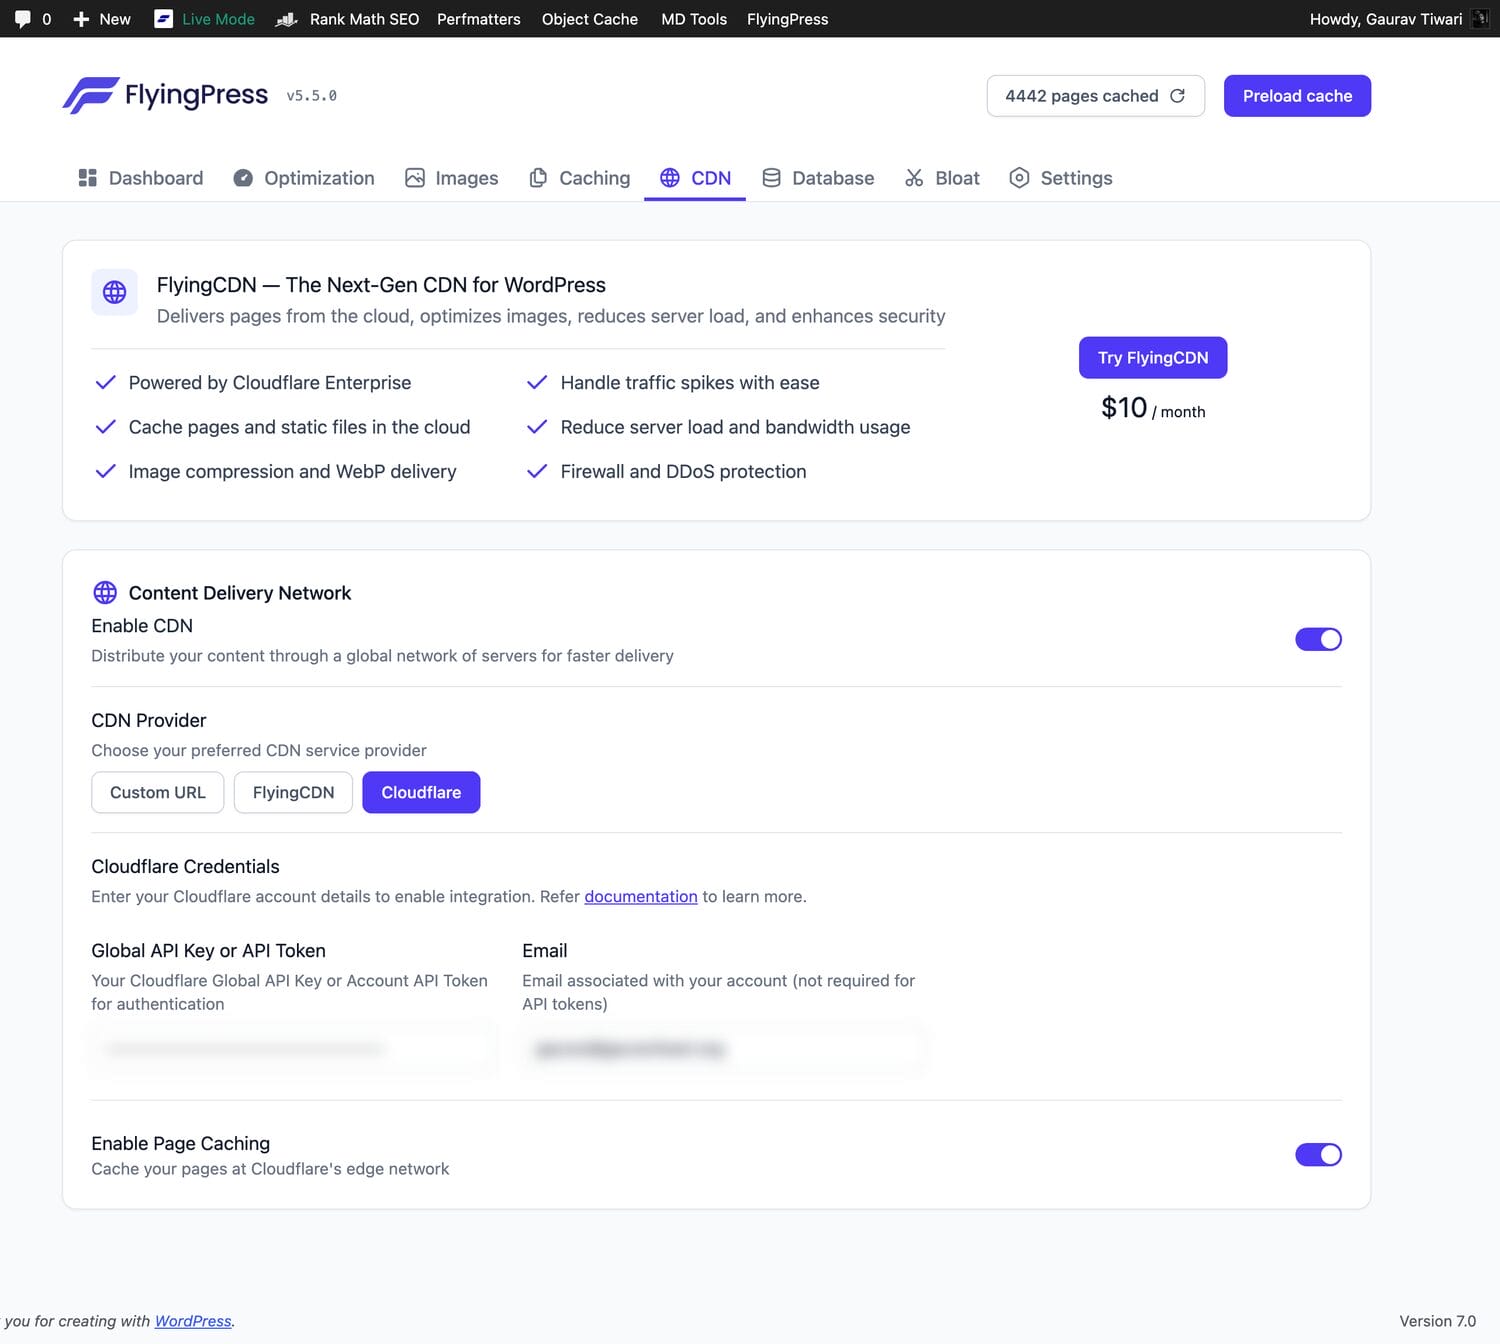
Task: Click the Bloat scissors icon
Action: 914,178
